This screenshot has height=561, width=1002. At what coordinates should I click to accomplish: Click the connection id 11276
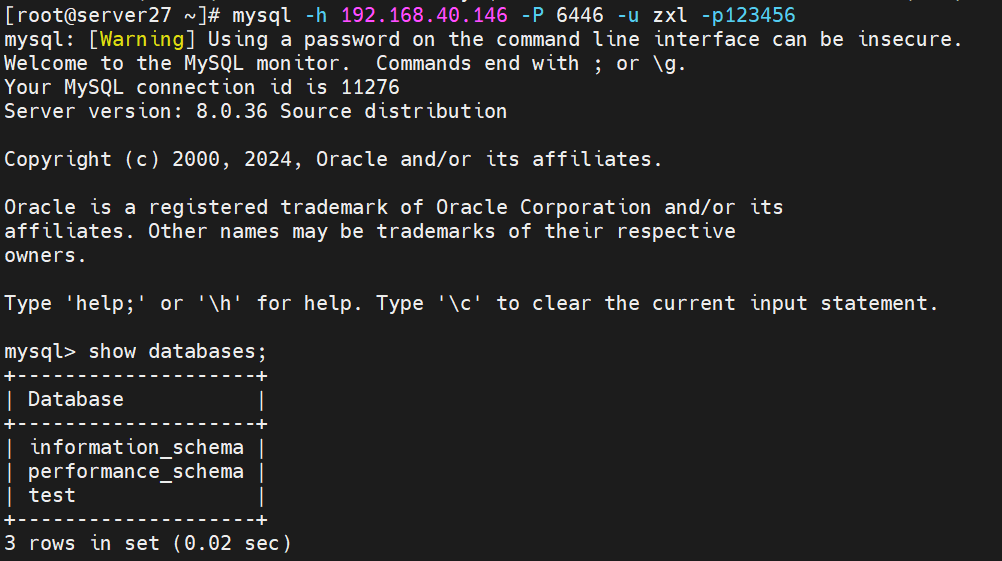pos(370,88)
